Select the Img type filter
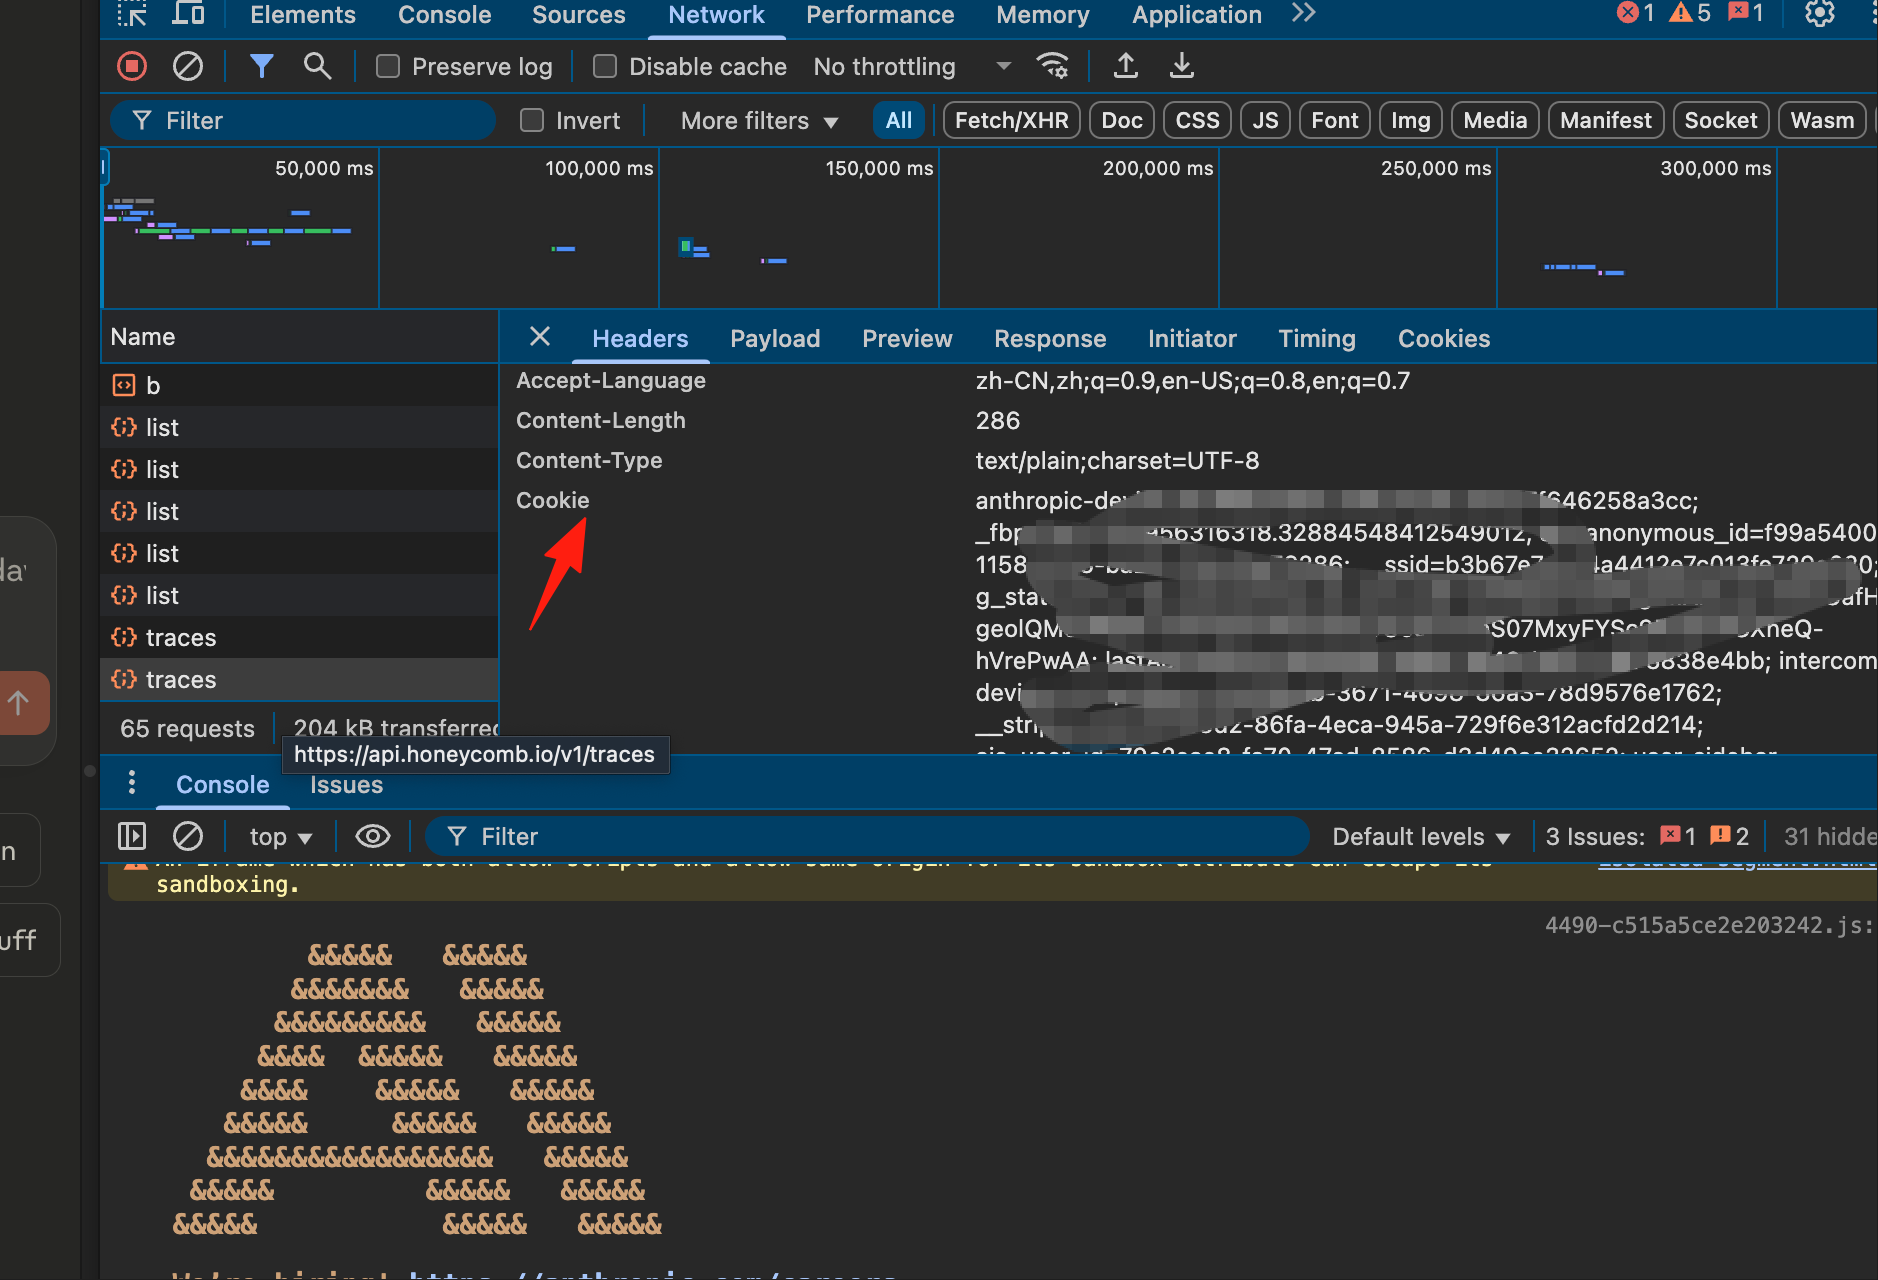Viewport: 1878px width, 1280px height. (x=1410, y=120)
